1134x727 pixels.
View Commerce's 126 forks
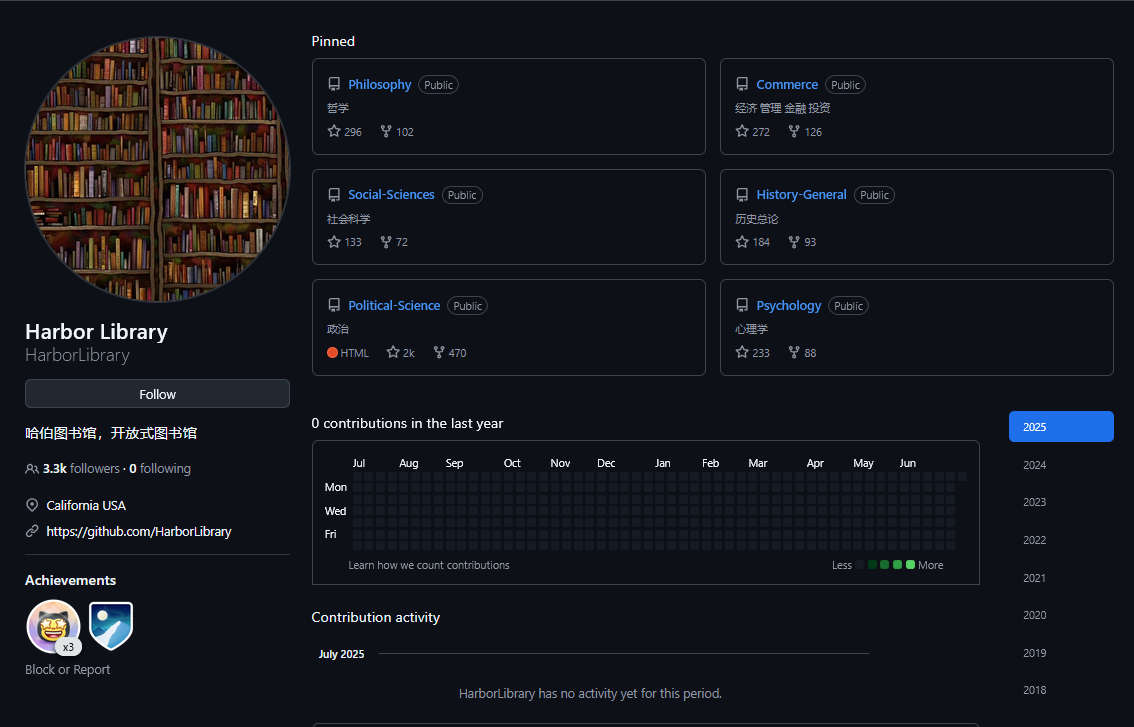coord(805,132)
